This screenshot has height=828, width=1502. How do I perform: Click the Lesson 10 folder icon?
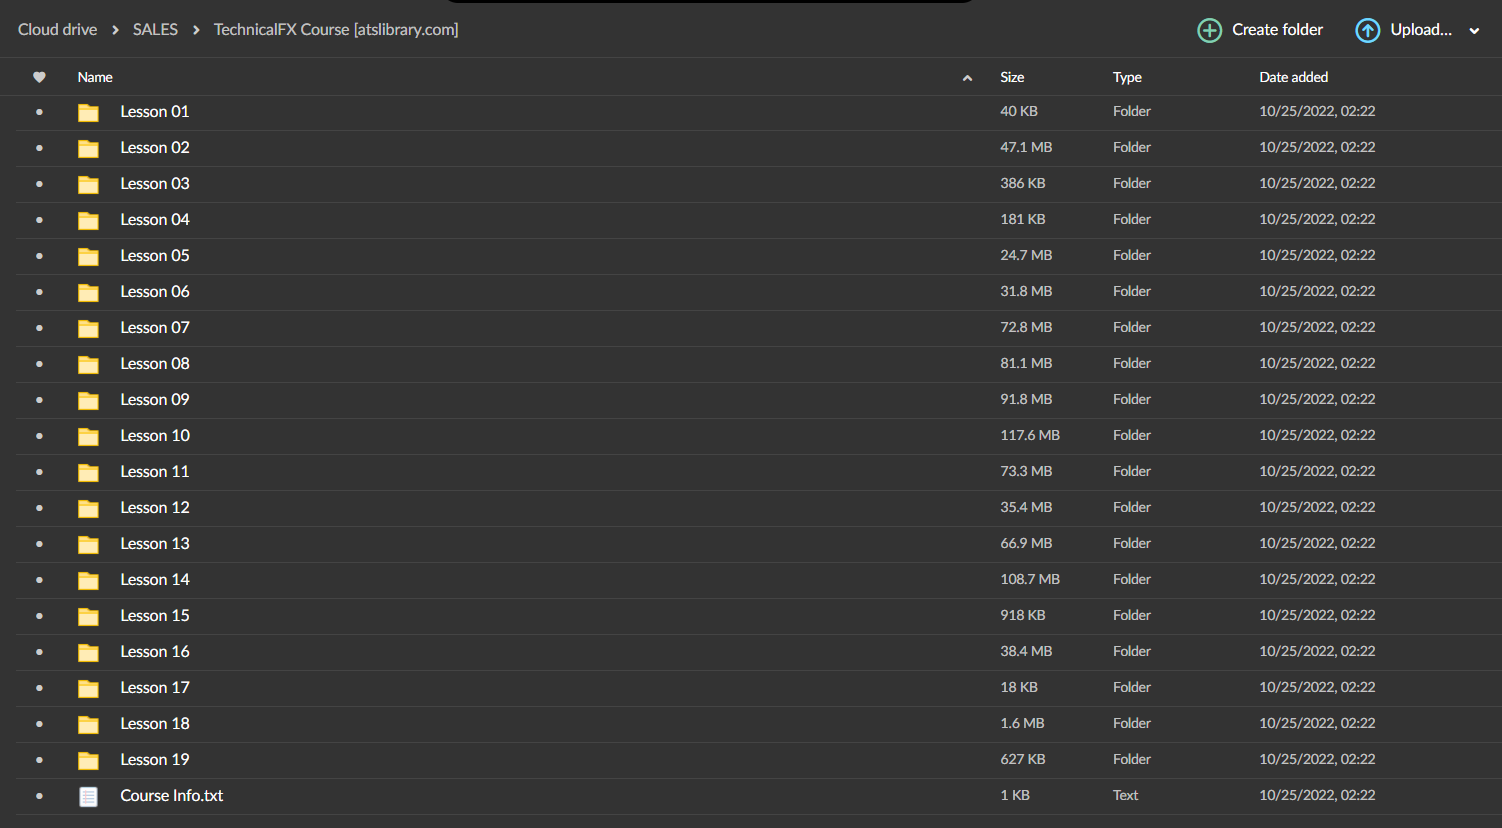89,436
